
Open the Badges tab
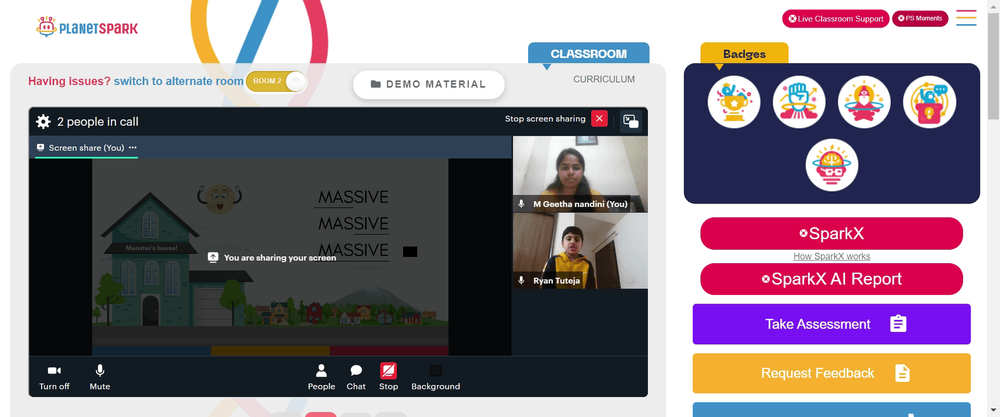point(744,54)
